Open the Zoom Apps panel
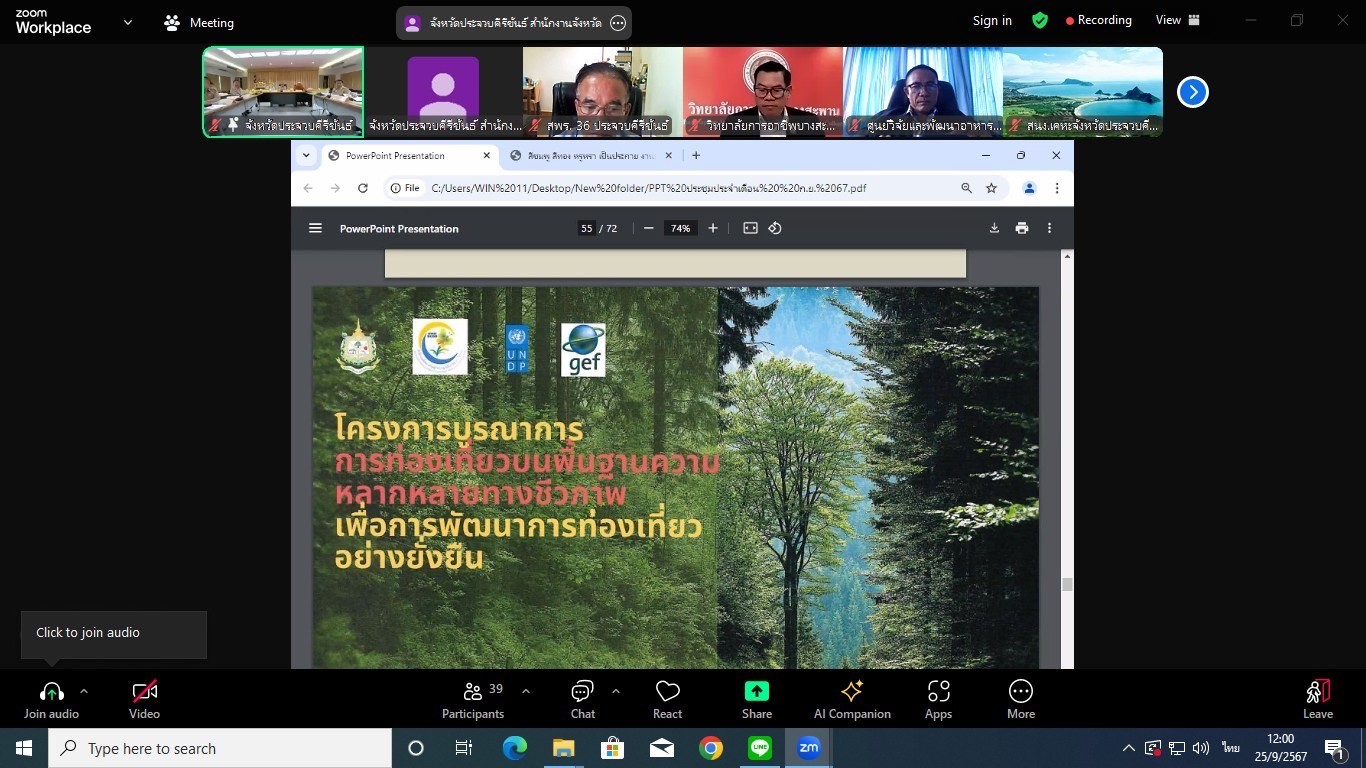 pos(938,699)
